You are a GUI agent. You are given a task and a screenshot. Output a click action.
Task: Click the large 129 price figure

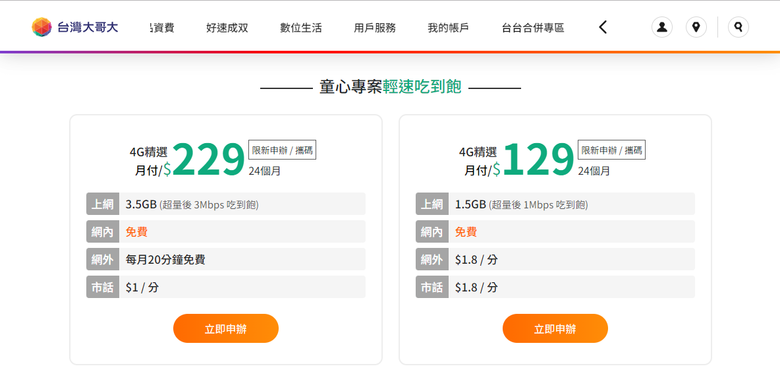pos(539,160)
